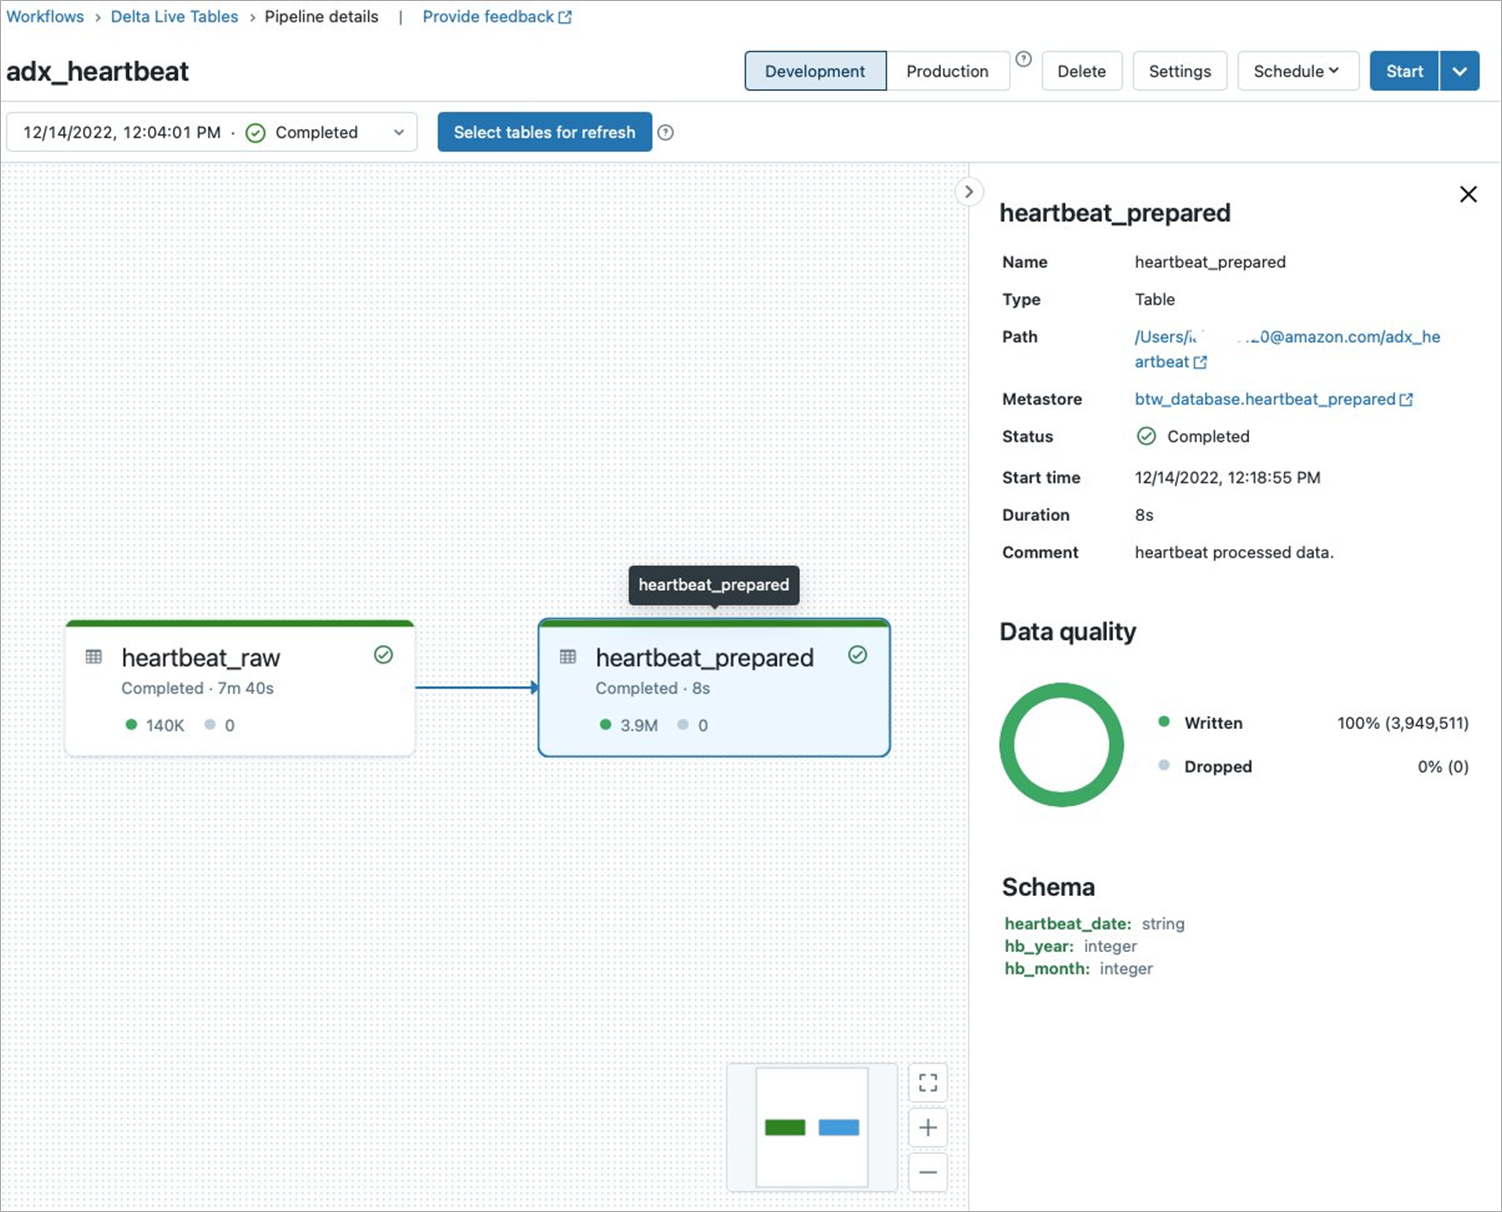This screenshot has width=1502, height=1212.
Task: Click the green node in the minimap
Action: coord(785,1127)
